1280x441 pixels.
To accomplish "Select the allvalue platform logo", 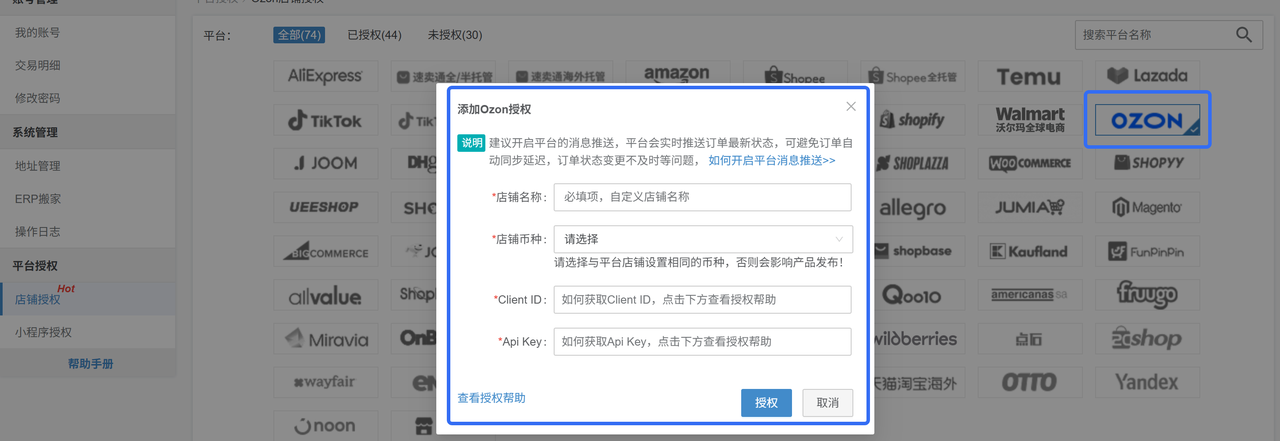I will (x=325, y=296).
